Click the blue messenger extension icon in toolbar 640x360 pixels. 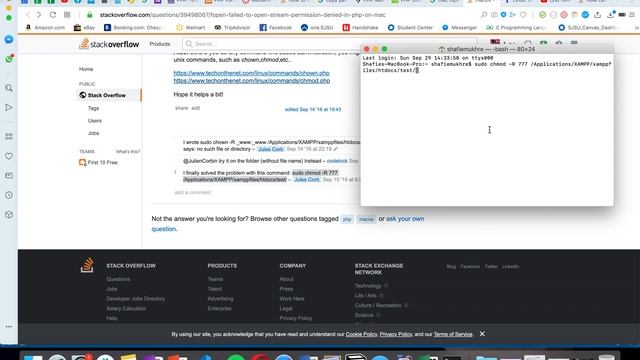click(x=585, y=15)
